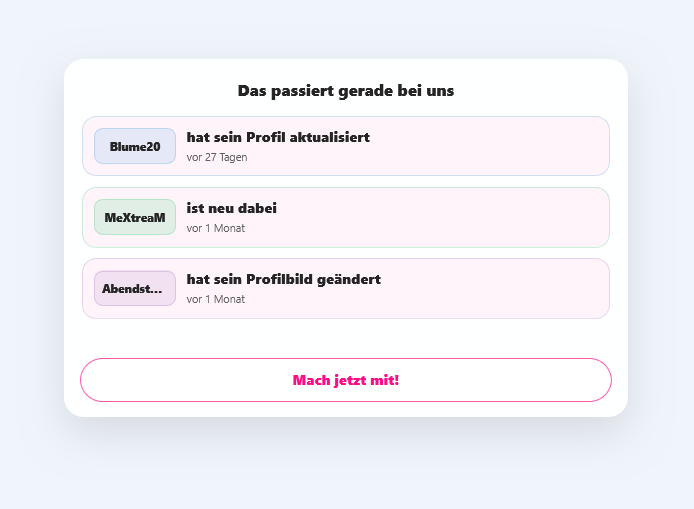Click white card space above the join button
The width and height of the screenshot is (694, 509).
[x=346, y=338]
